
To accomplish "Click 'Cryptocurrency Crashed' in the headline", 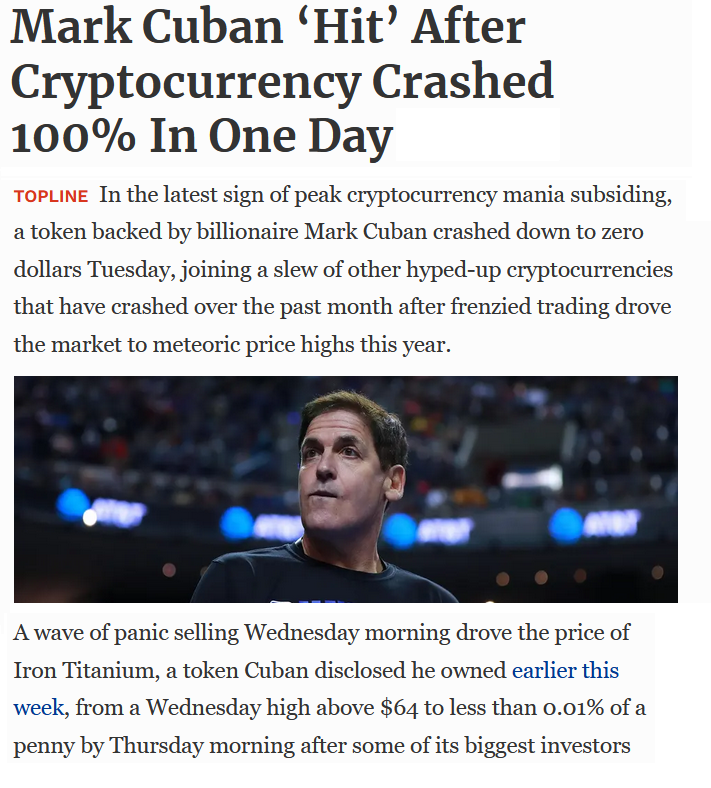I will tap(282, 81).
